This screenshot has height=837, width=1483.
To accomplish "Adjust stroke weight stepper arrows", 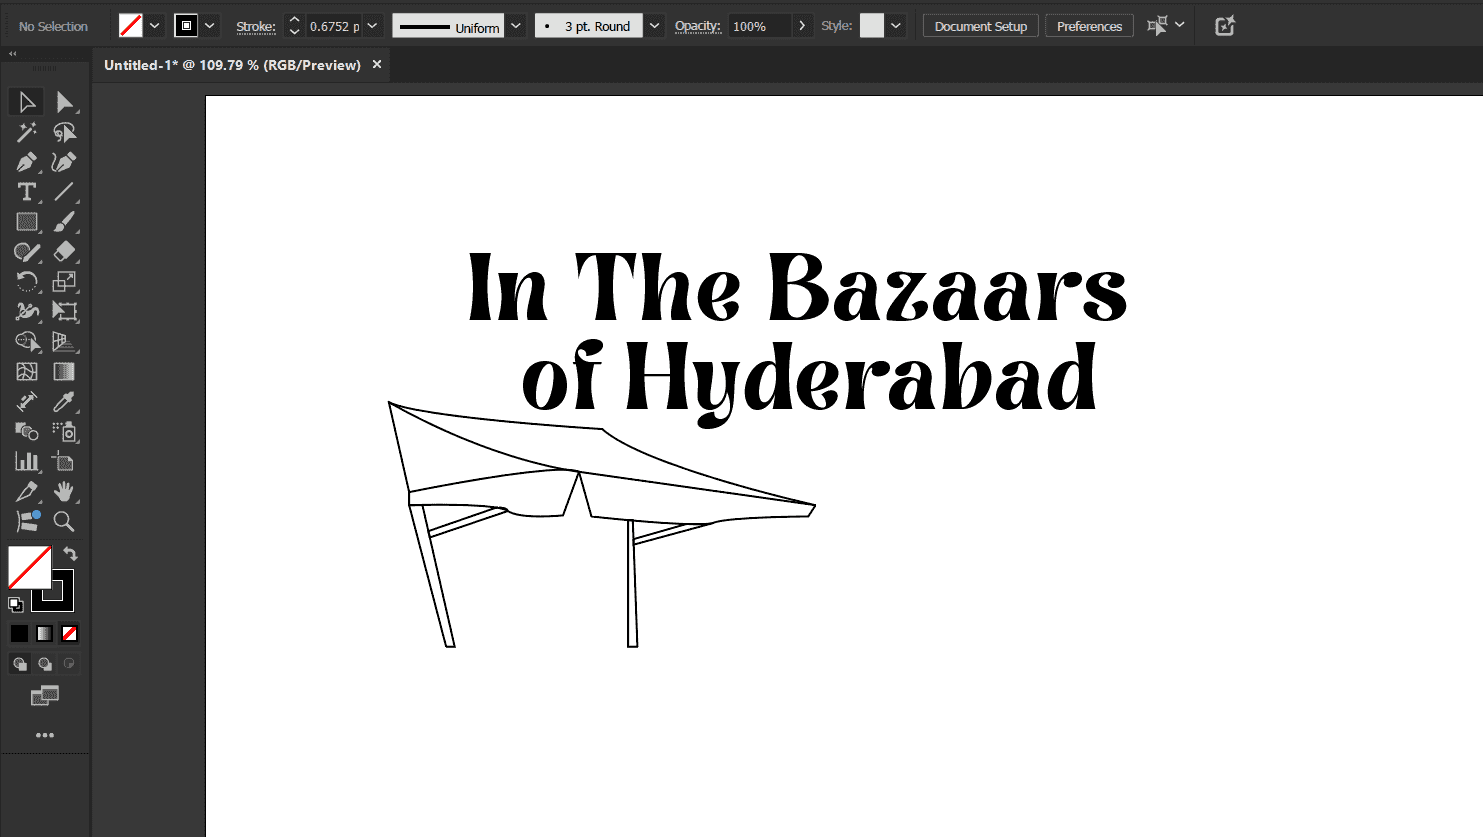I will [294, 26].
